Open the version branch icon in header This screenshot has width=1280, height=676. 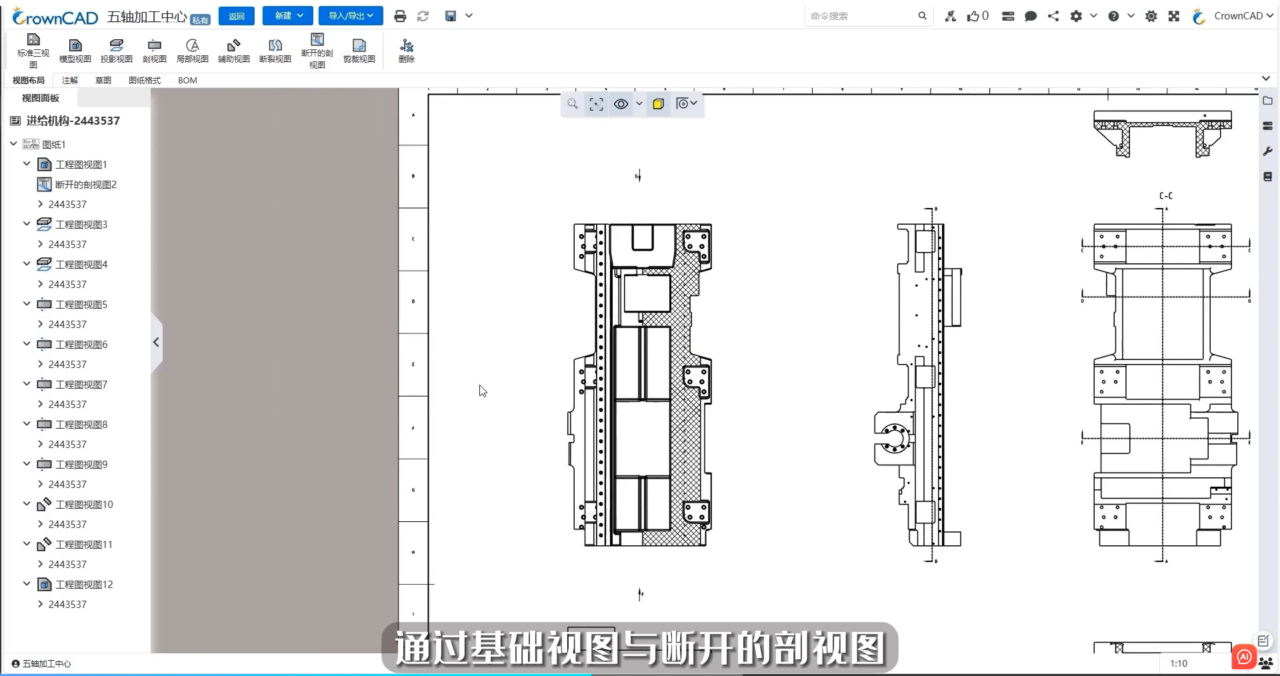[x=950, y=16]
